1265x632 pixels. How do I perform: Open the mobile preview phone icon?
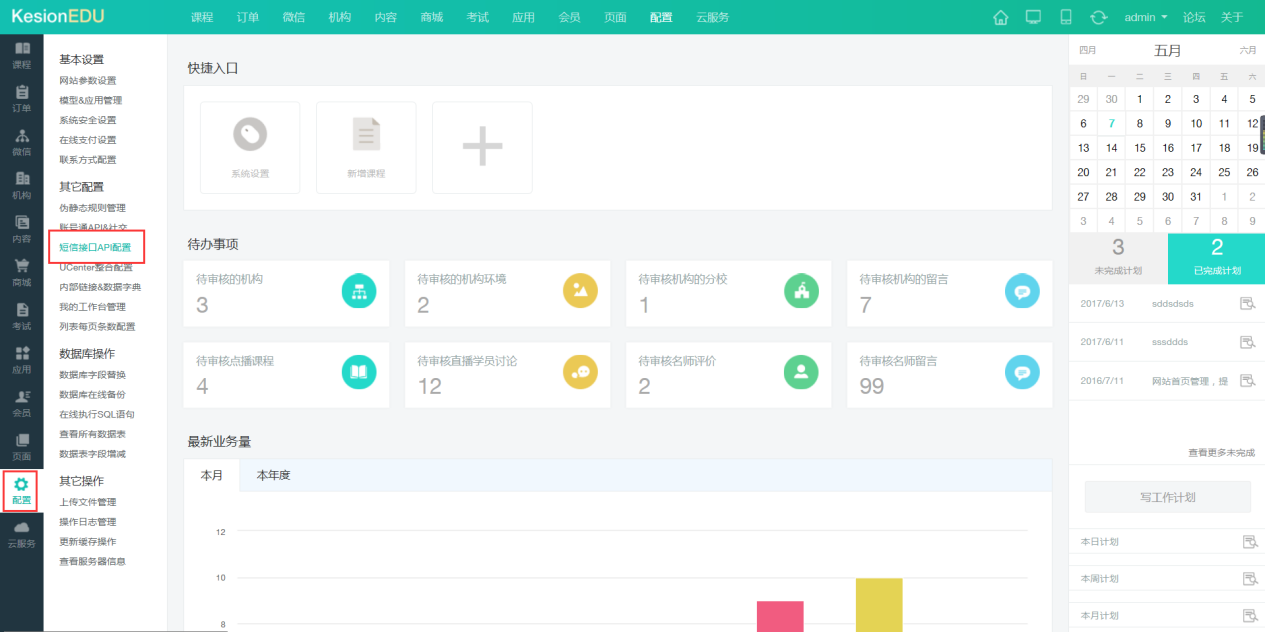point(1066,17)
